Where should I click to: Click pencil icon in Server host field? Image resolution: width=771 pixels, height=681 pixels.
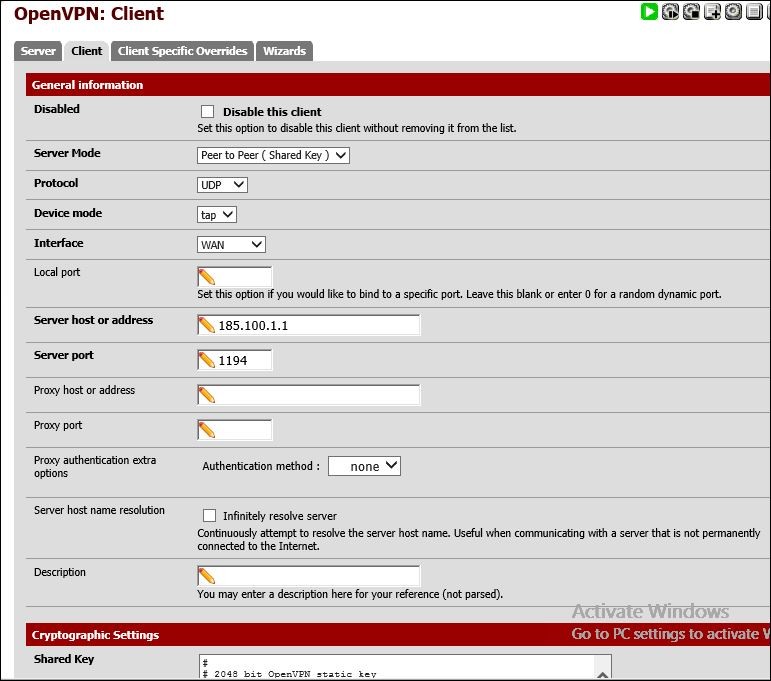207,325
